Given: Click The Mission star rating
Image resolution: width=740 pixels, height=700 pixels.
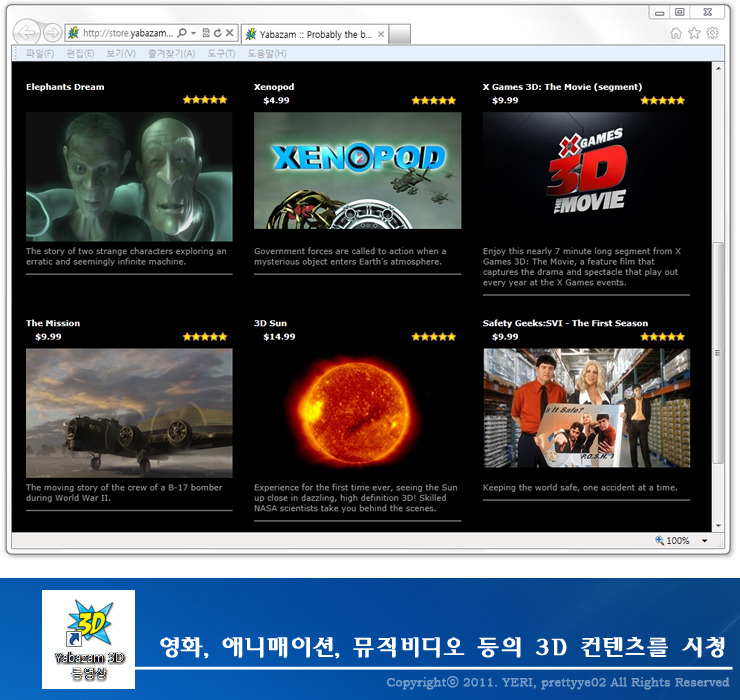Looking at the screenshot, I should pyautogui.click(x=205, y=337).
